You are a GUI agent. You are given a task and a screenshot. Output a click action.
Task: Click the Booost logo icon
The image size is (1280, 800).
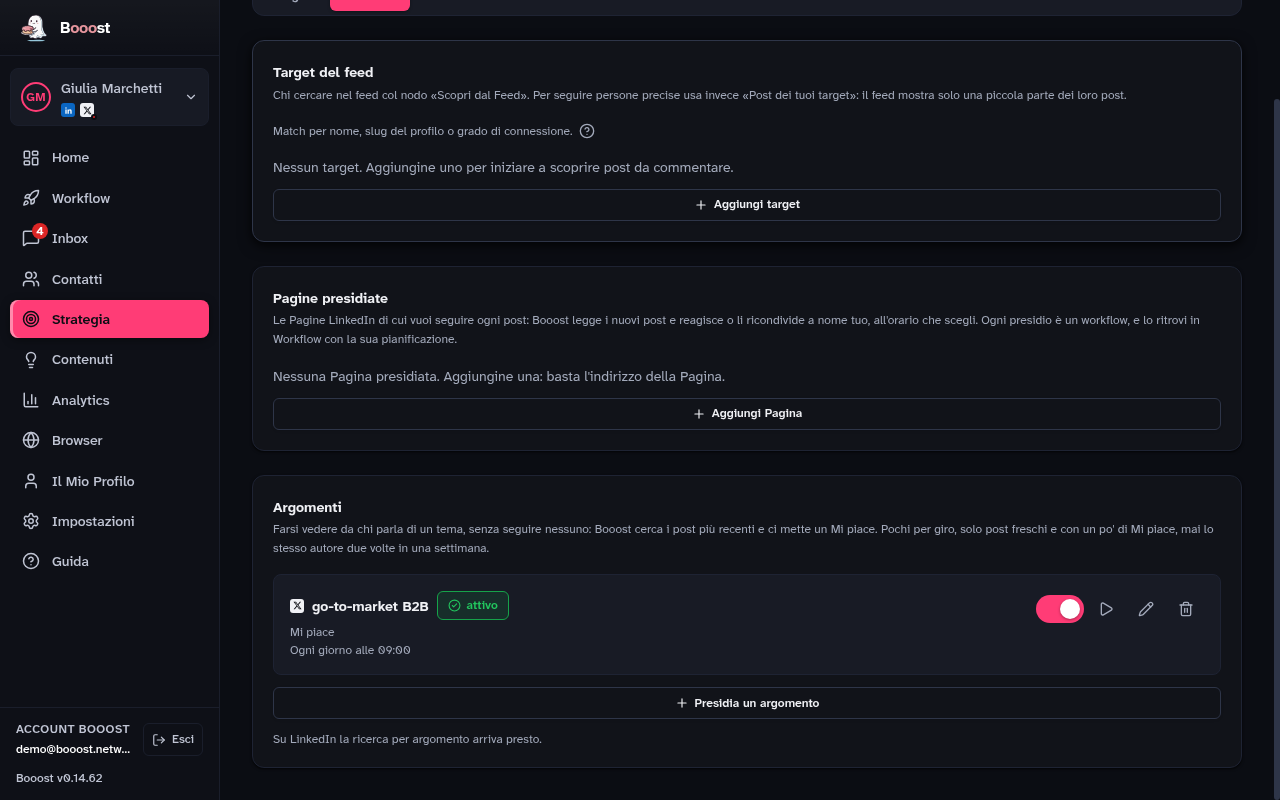pyautogui.click(x=34, y=28)
